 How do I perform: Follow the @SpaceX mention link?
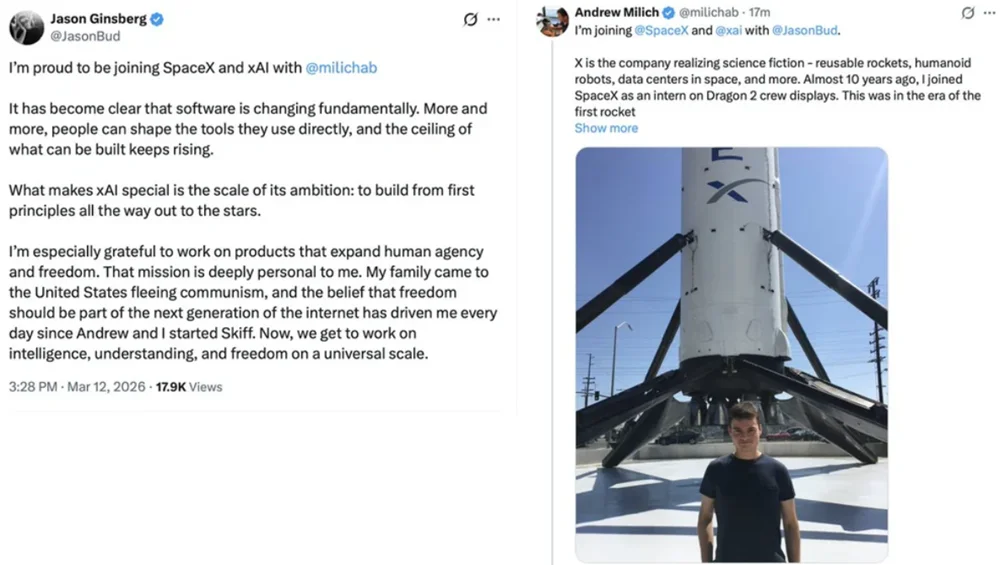661,30
